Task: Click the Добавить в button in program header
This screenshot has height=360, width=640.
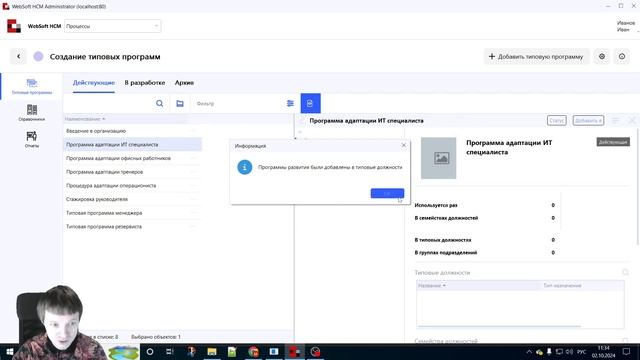Action: tap(588, 120)
